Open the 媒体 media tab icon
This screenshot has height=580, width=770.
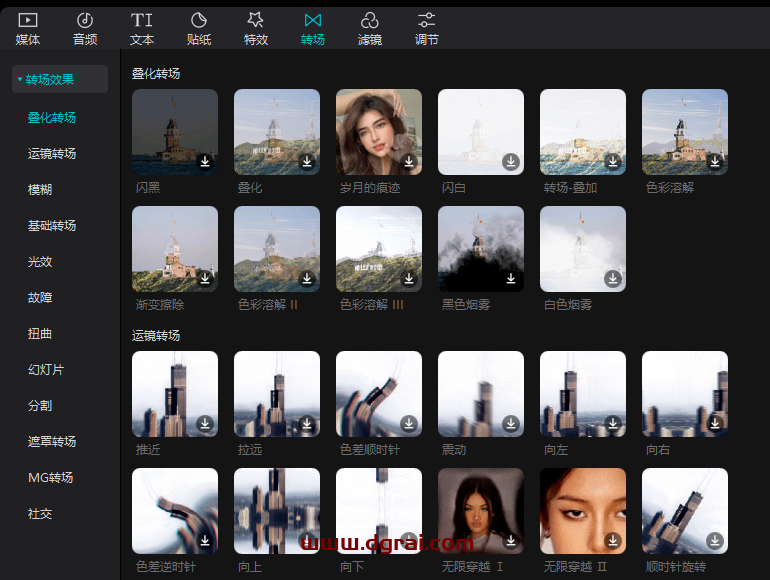28,20
